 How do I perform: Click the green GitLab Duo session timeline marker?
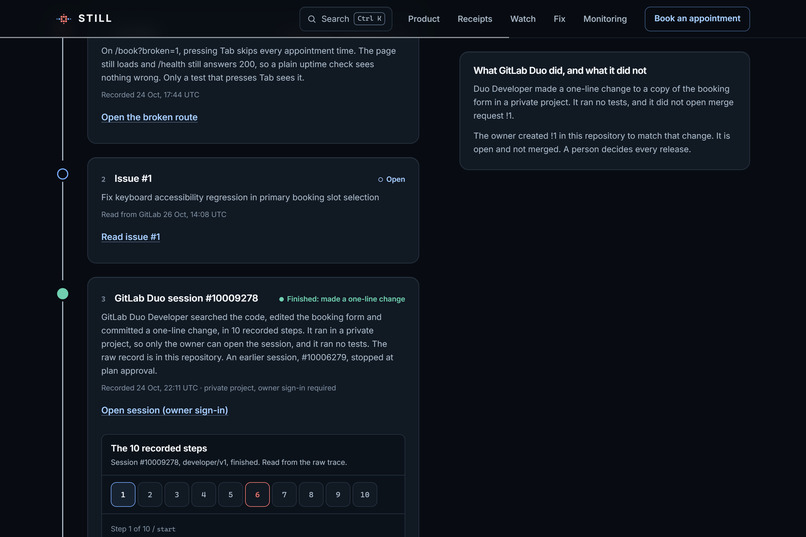pyautogui.click(x=63, y=294)
